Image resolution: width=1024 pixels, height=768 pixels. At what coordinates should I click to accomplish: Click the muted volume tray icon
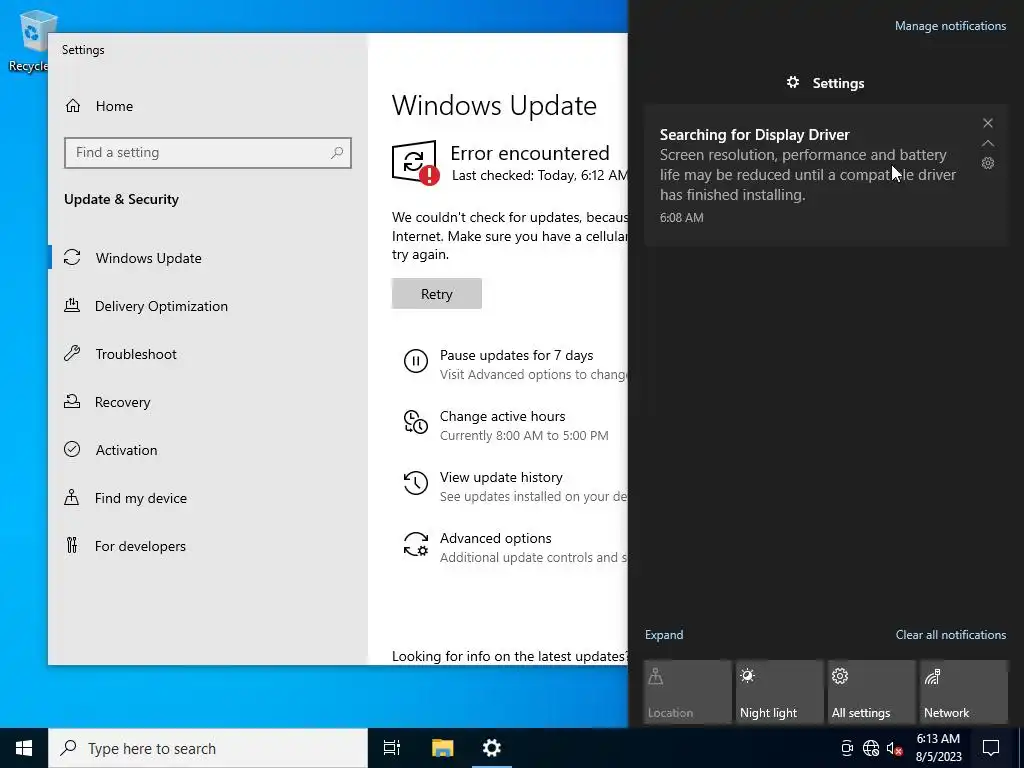pyautogui.click(x=895, y=748)
